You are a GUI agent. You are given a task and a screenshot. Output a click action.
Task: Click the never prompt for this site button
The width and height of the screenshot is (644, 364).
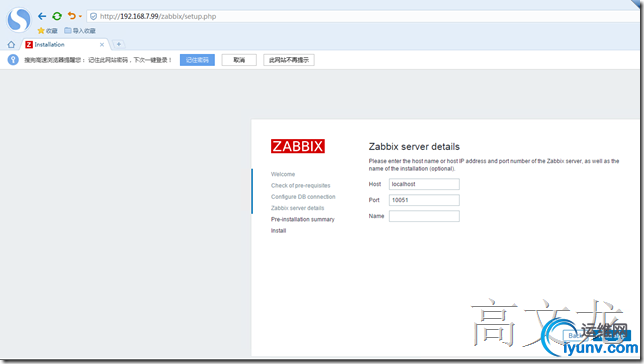[x=289, y=60]
